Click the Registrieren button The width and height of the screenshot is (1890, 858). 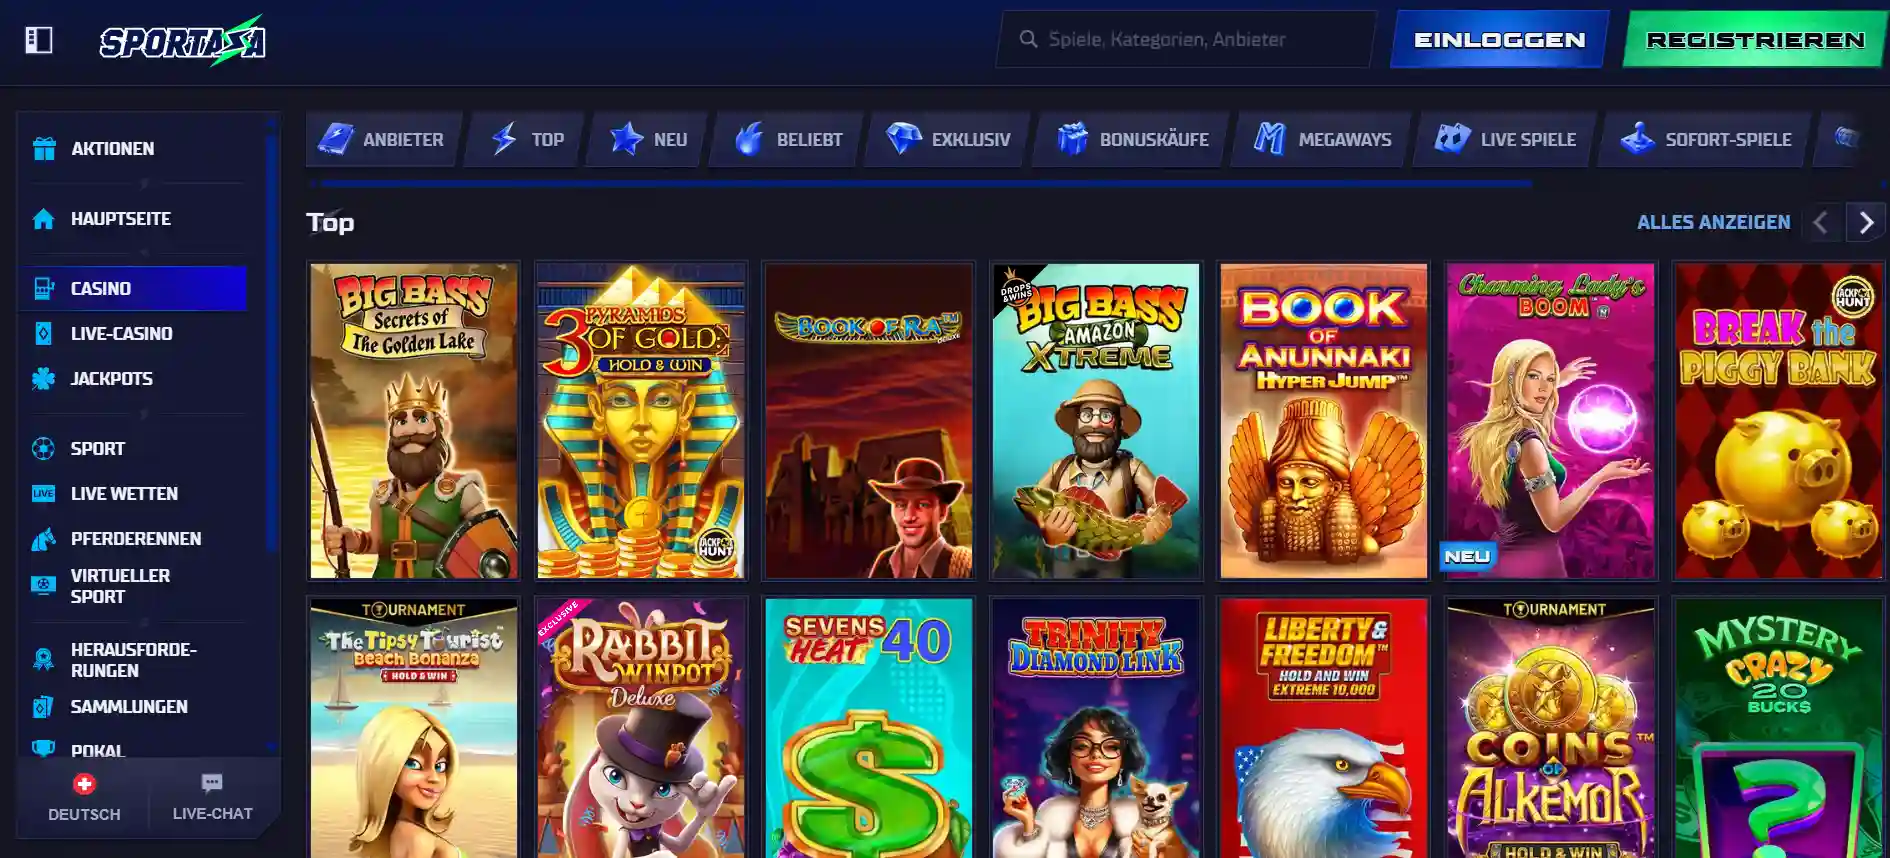point(1755,40)
